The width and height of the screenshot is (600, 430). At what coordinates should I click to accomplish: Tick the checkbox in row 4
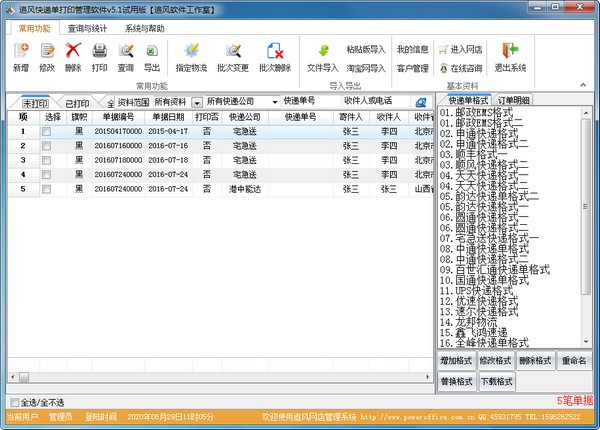[x=46, y=175]
